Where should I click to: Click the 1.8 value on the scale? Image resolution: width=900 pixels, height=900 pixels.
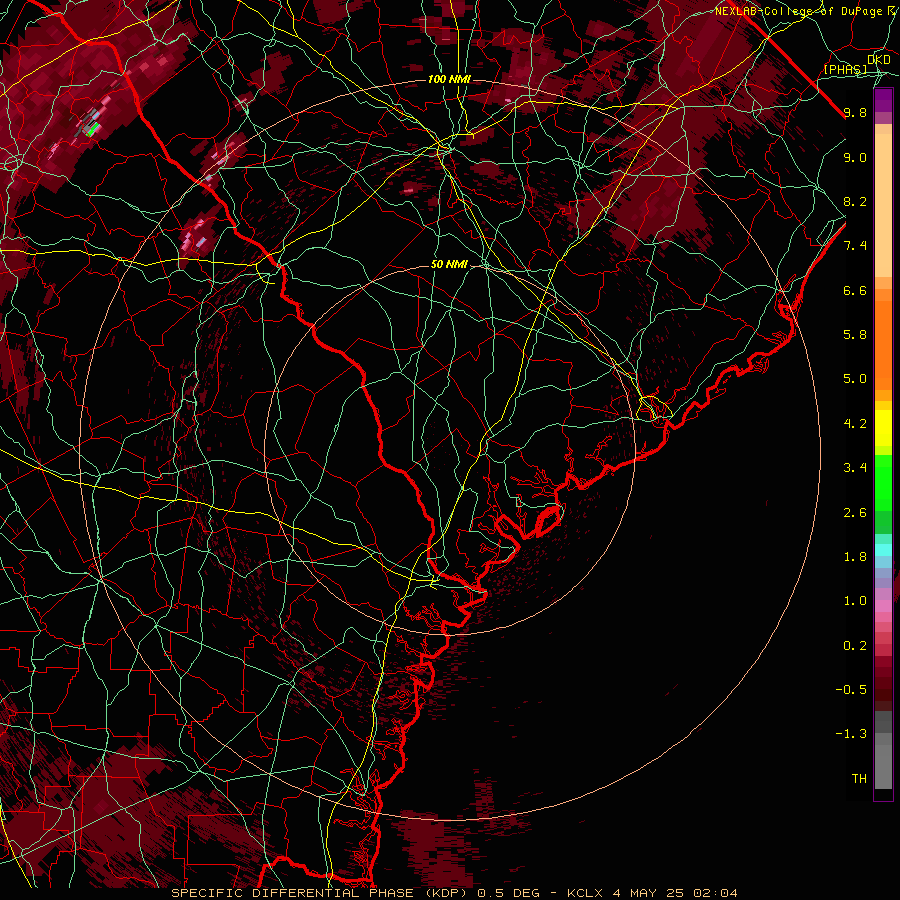click(855, 557)
